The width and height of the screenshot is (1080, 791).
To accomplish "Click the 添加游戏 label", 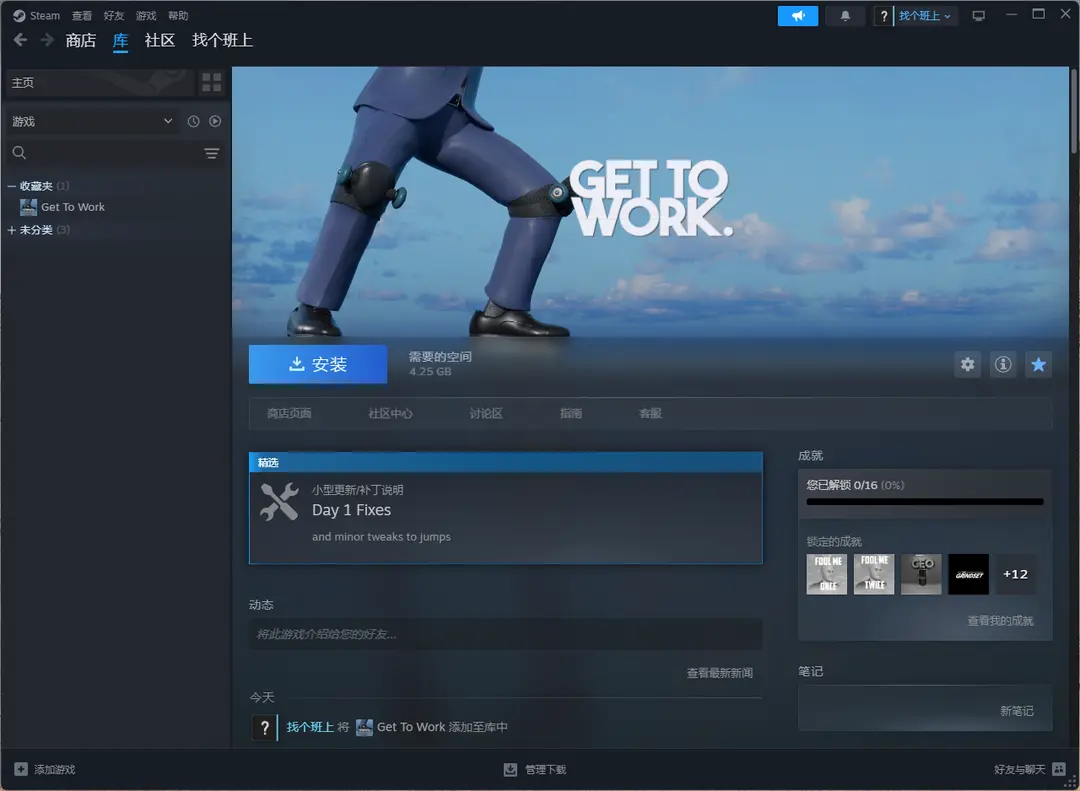I will [55, 769].
